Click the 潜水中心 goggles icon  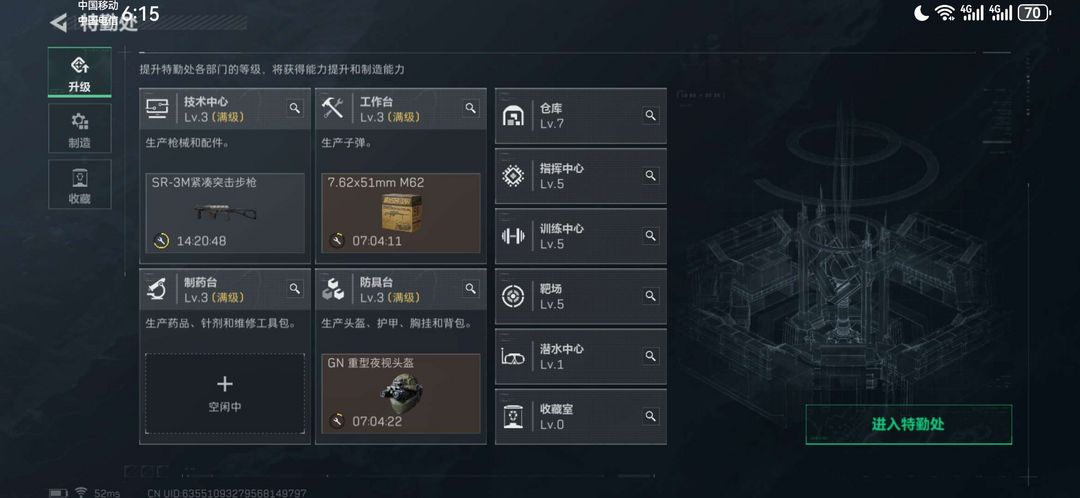[513, 357]
